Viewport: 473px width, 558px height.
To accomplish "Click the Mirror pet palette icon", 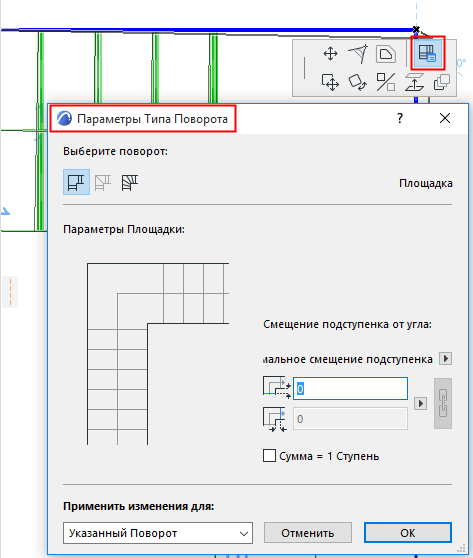I will [386, 82].
